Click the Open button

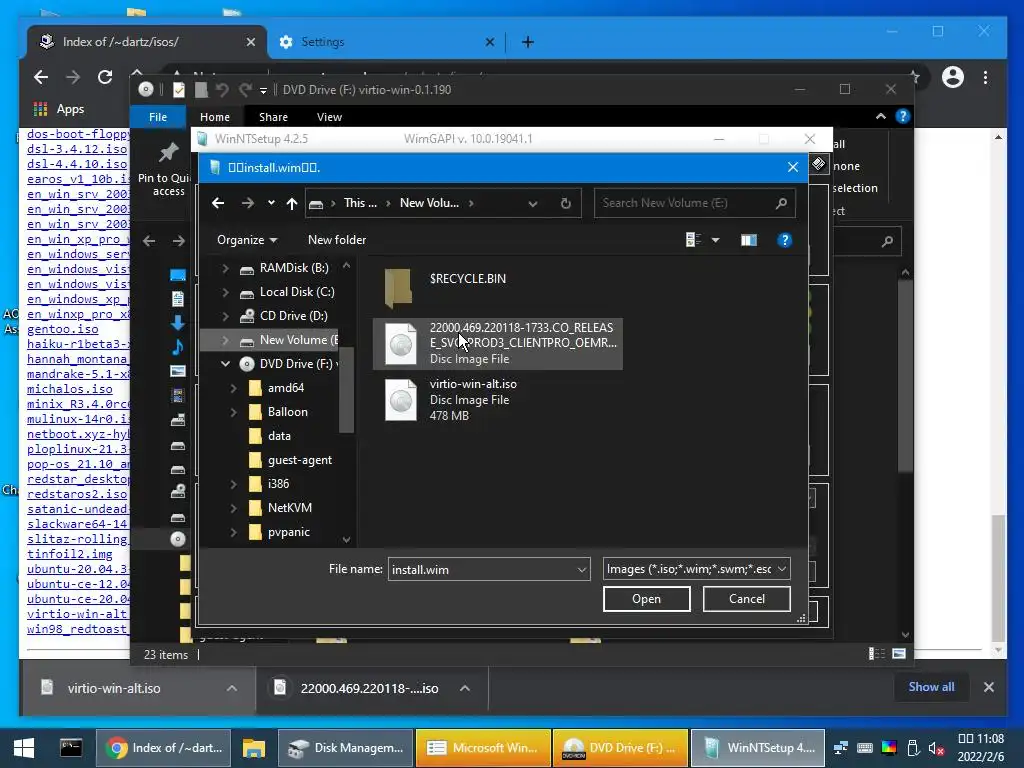(647, 599)
